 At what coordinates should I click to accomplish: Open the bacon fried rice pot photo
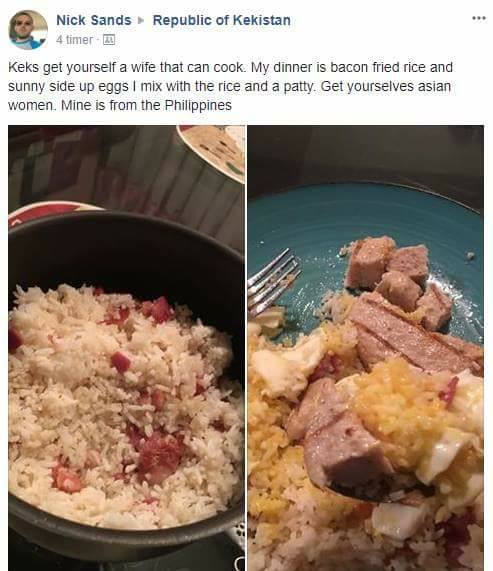pos(127,348)
